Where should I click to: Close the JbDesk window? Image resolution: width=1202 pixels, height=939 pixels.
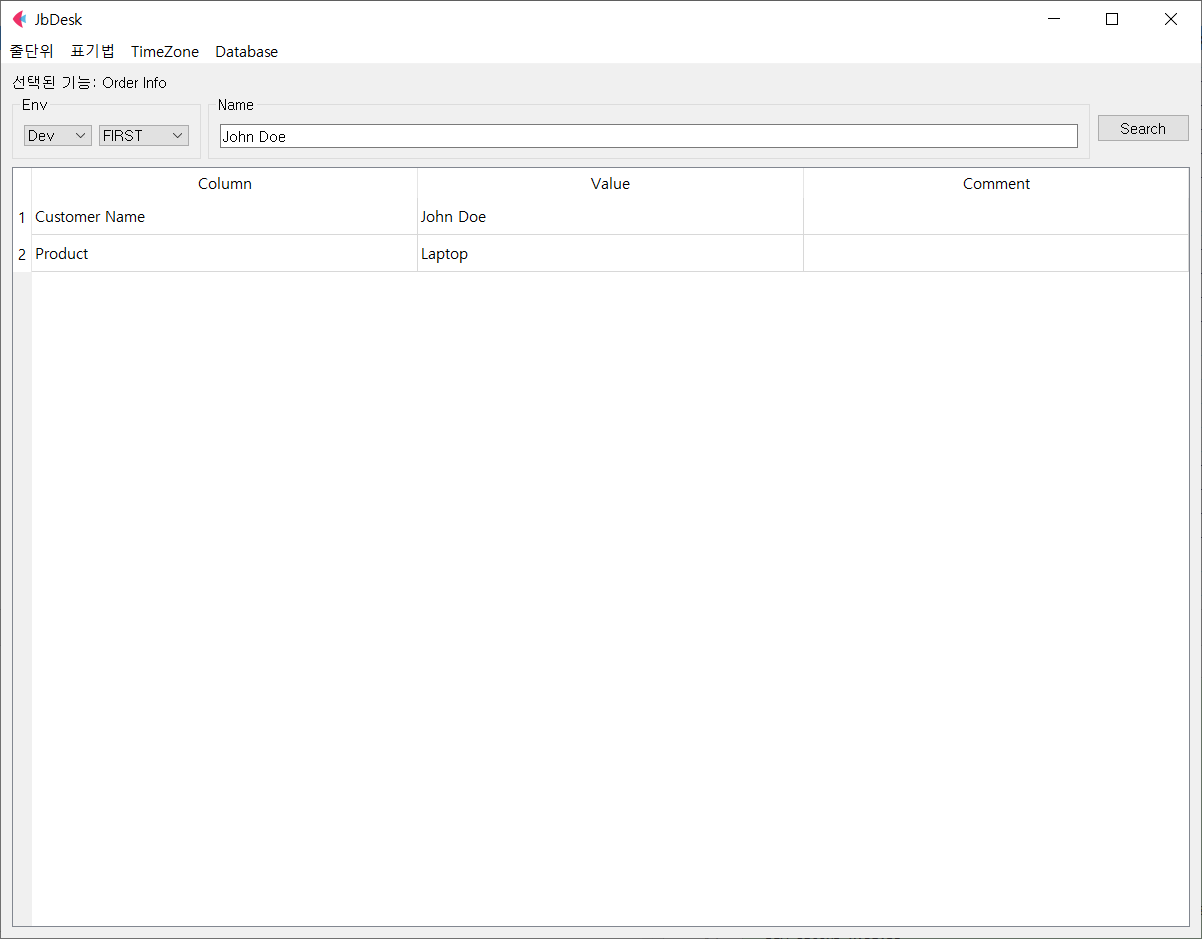click(1171, 19)
